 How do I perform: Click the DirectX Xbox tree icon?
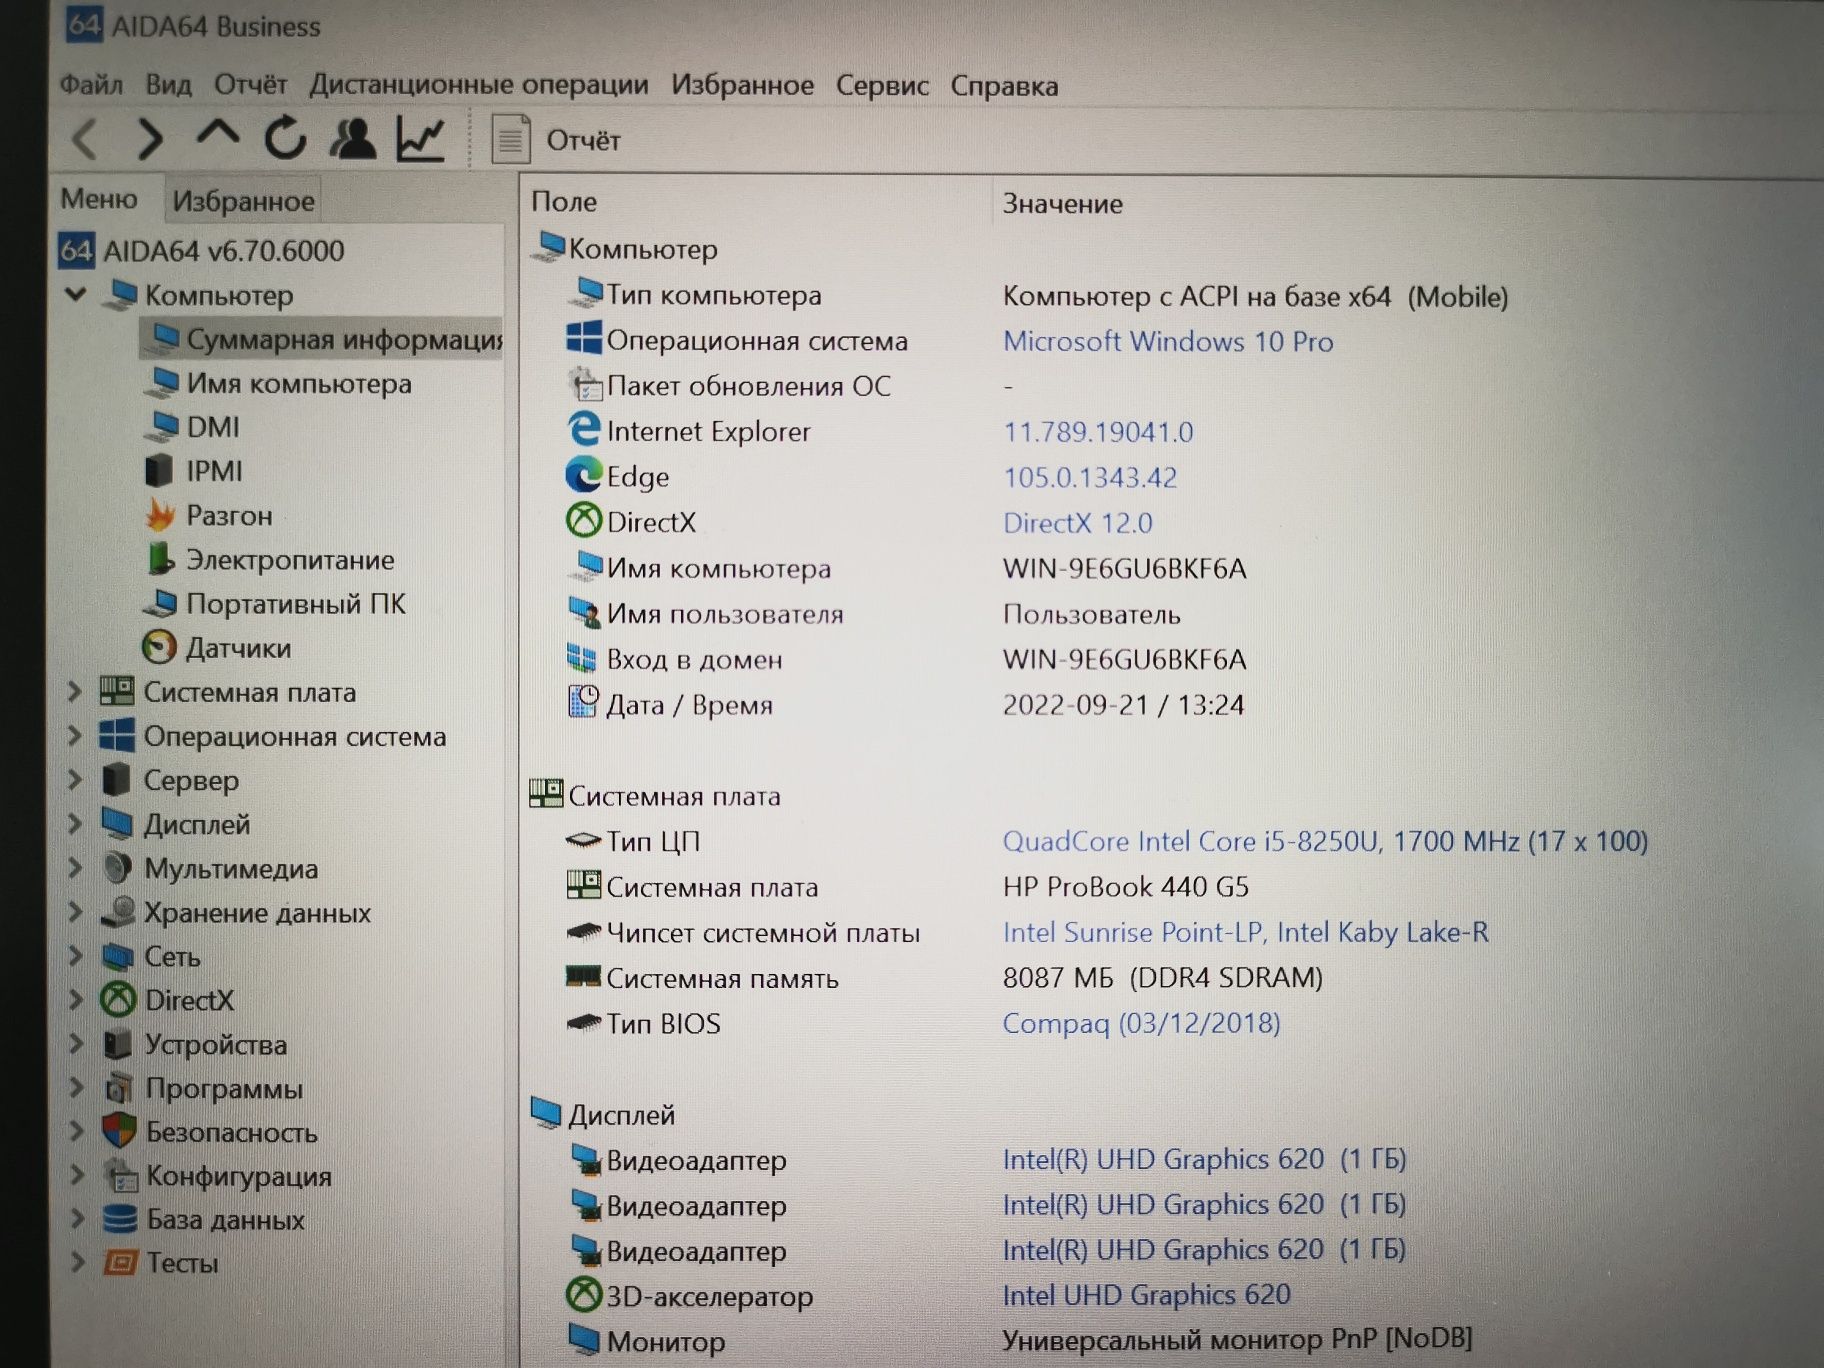coord(118,999)
